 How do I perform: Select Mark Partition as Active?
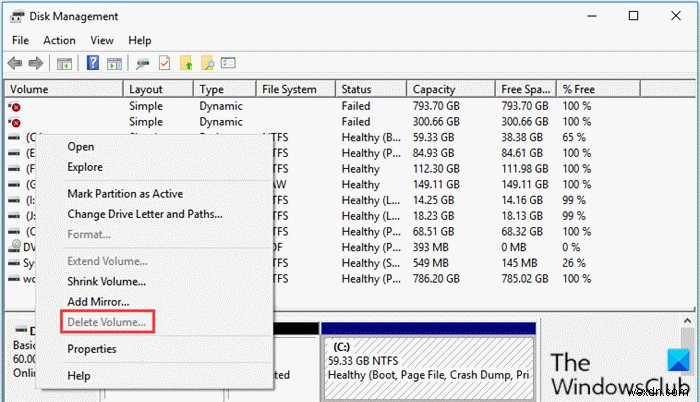click(x=125, y=194)
